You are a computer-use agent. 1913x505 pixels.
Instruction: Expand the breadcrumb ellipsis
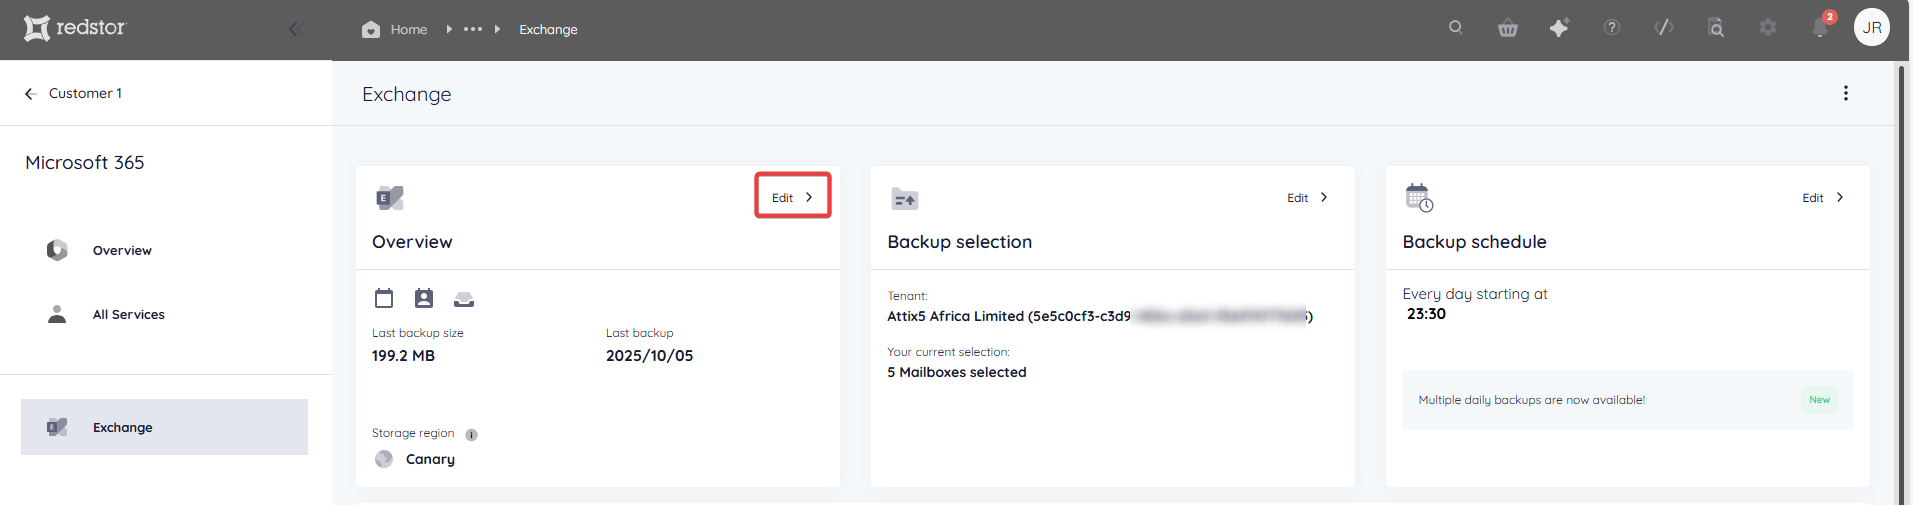pyautogui.click(x=473, y=29)
